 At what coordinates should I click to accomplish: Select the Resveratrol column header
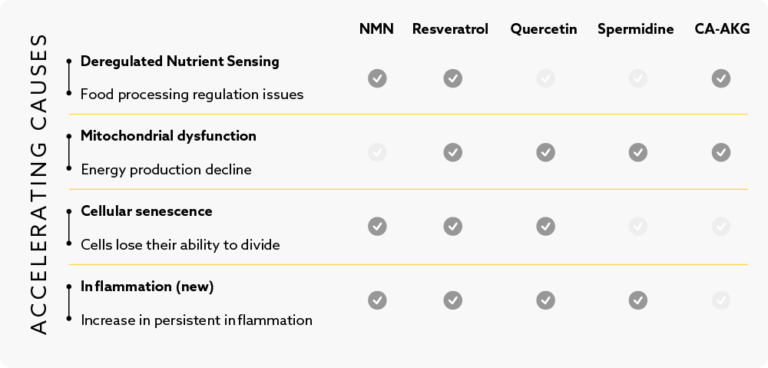click(450, 29)
